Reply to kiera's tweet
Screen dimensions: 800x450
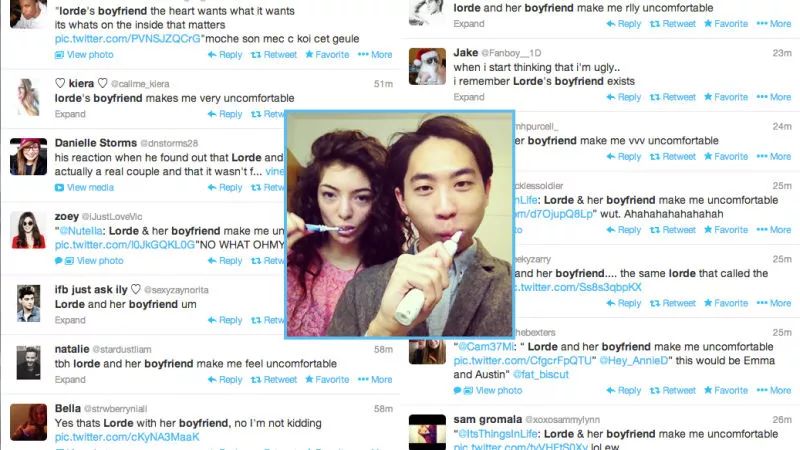pyautogui.click(x=224, y=114)
